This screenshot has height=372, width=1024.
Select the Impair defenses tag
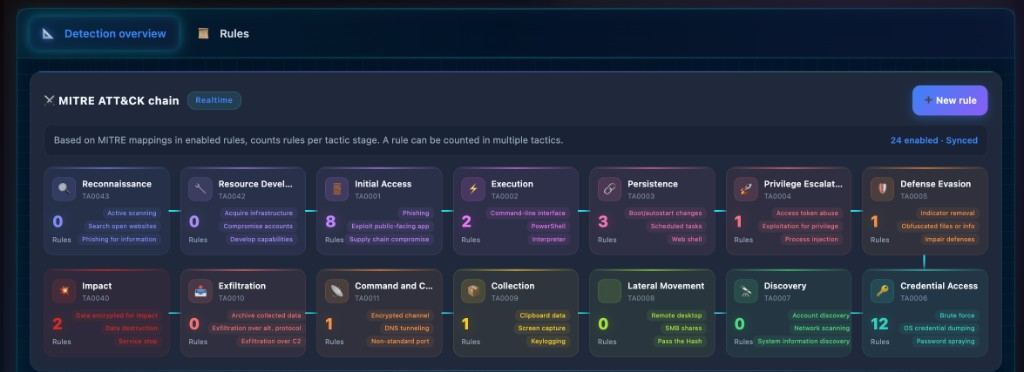pyautogui.click(x=950, y=240)
